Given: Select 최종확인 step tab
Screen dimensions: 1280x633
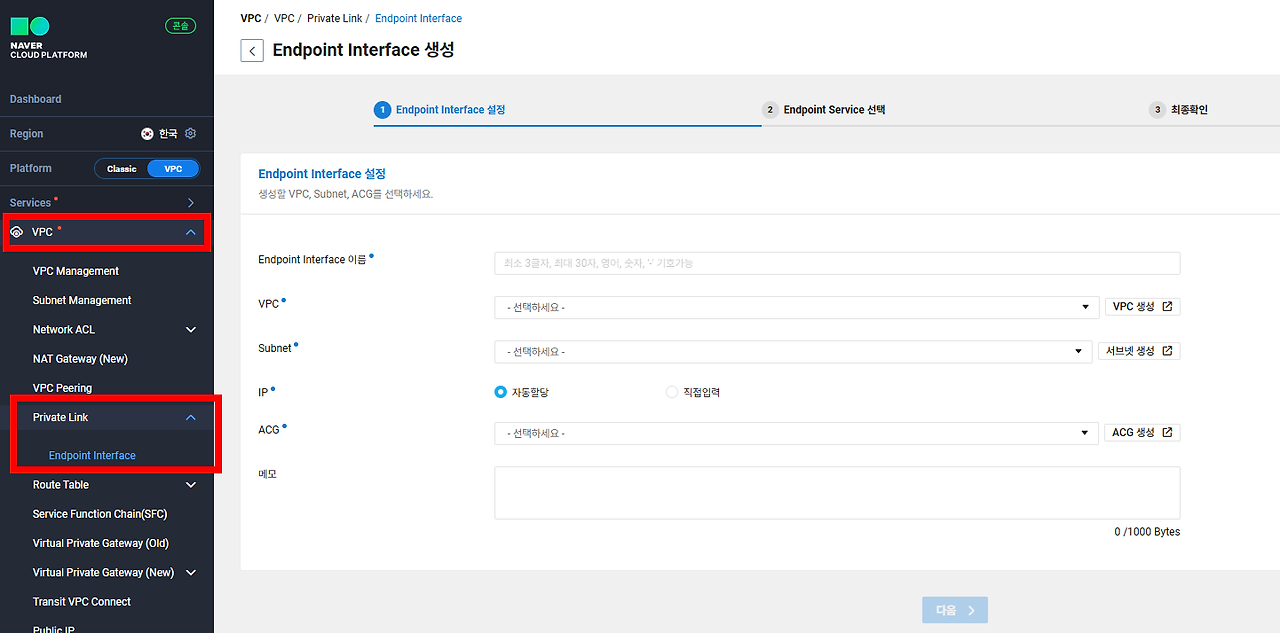Looking at the screenshot, I should (1189, 110).
